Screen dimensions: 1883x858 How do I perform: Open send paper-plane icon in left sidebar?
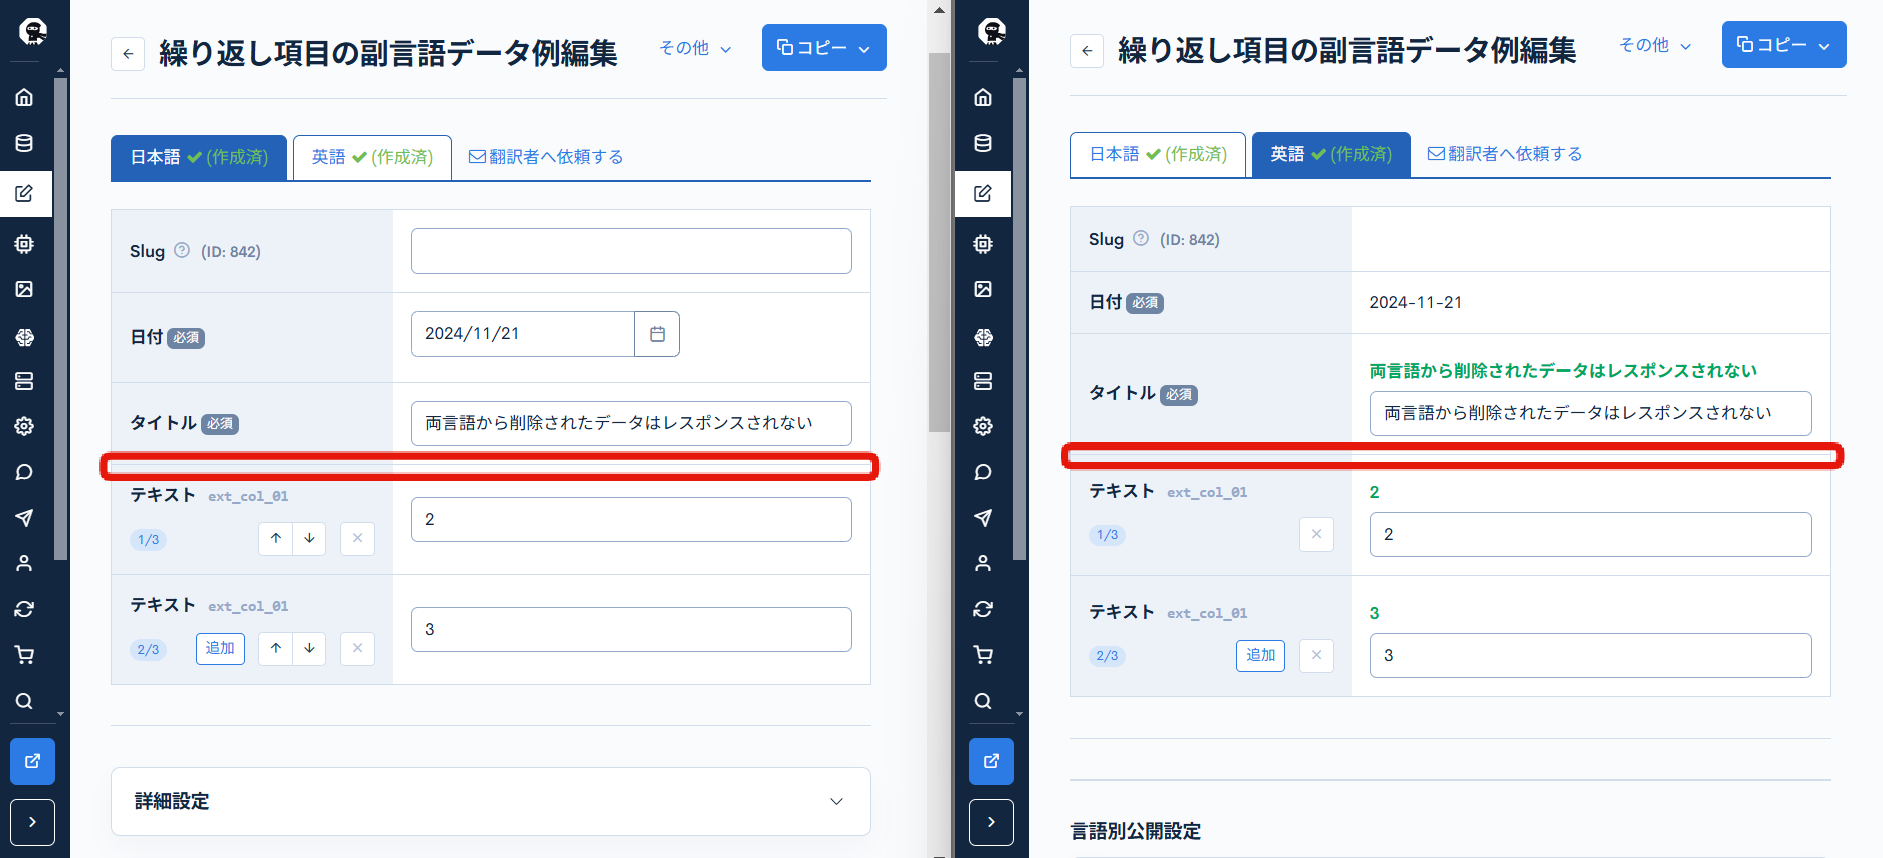click(x=24, y=517)
